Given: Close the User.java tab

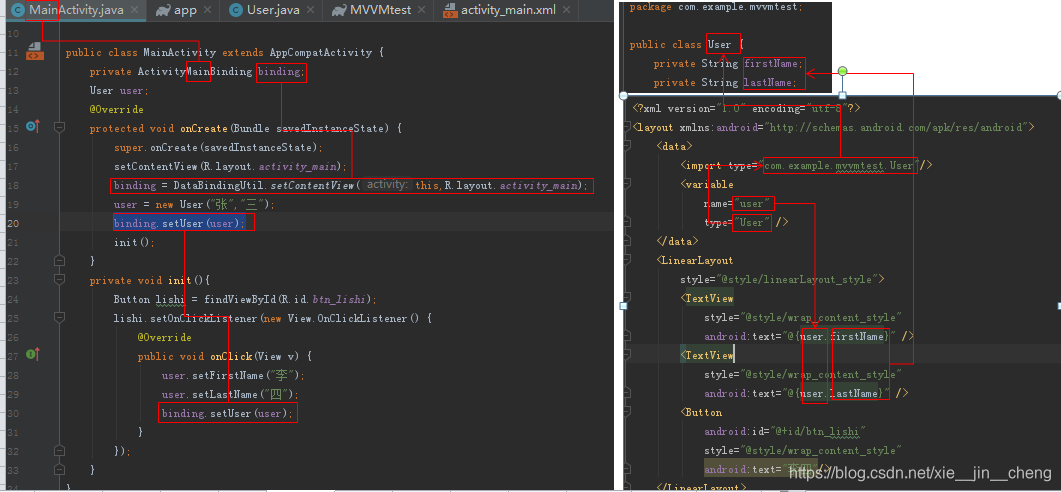Looking at the screenshot, I should [311, 11].
